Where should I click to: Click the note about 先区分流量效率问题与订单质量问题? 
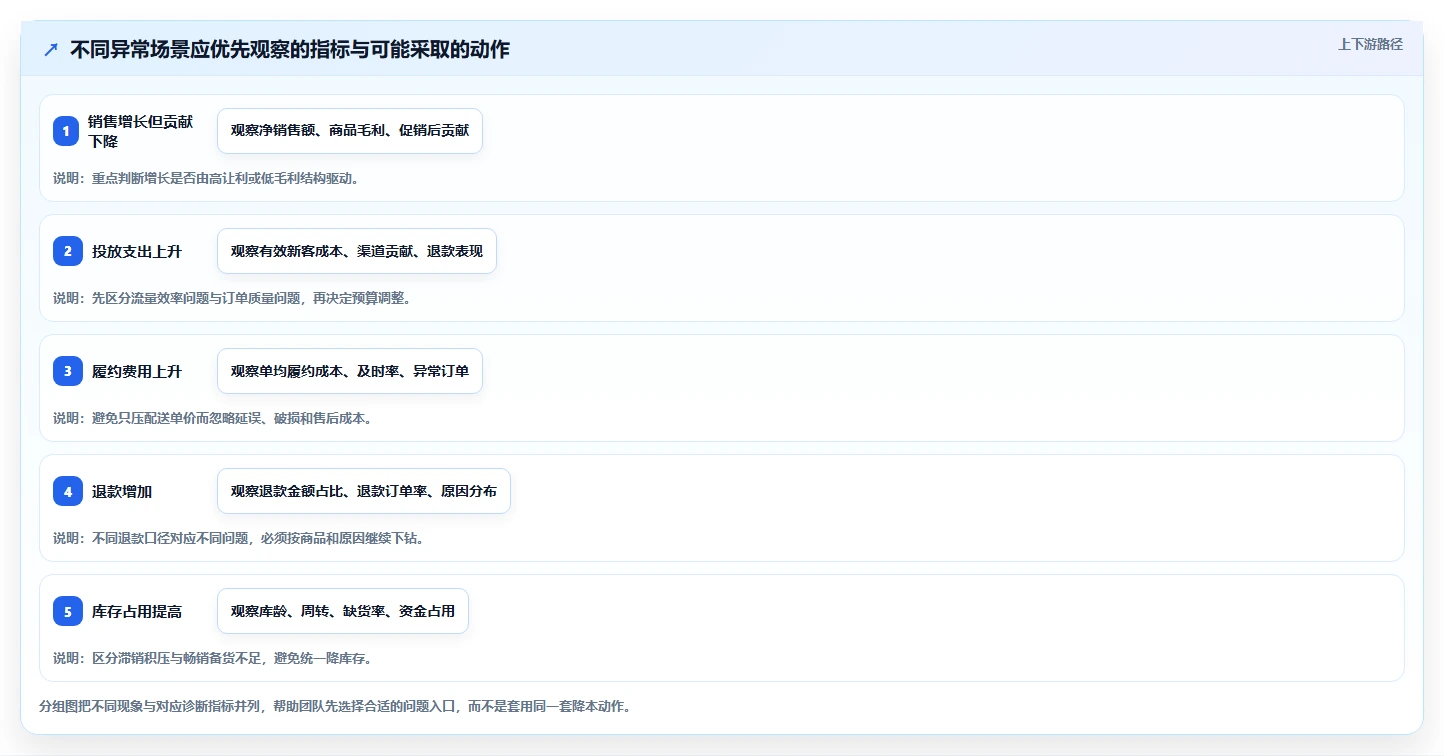click(x=232, y=298)
